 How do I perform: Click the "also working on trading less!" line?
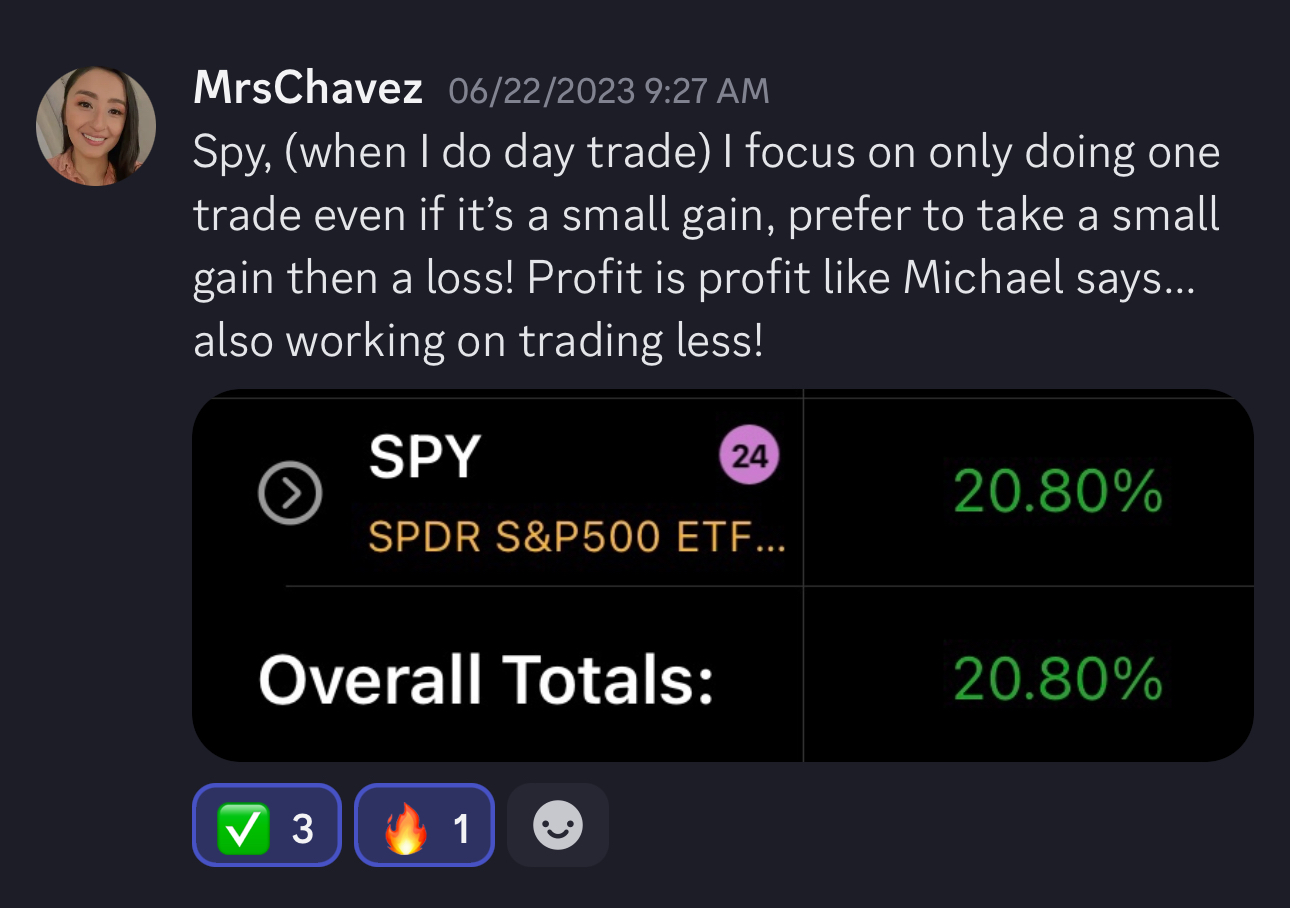click(x=478, y=342)
